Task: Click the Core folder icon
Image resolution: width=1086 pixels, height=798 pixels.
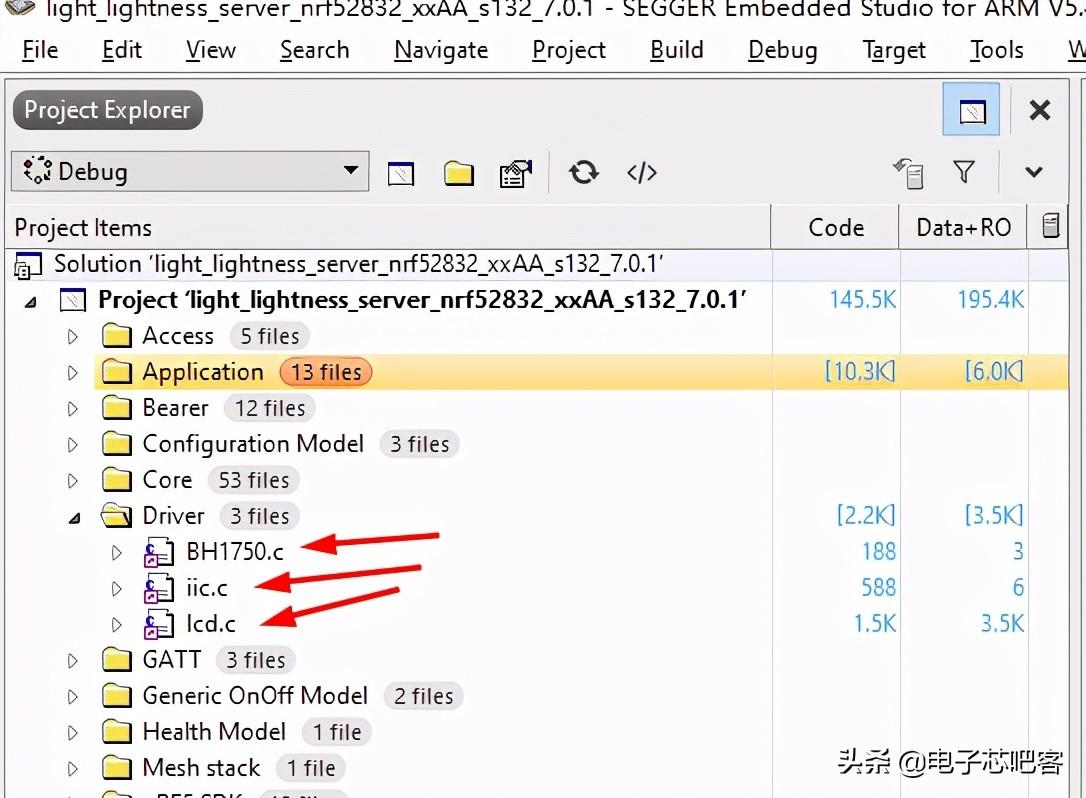Action: 116,480
